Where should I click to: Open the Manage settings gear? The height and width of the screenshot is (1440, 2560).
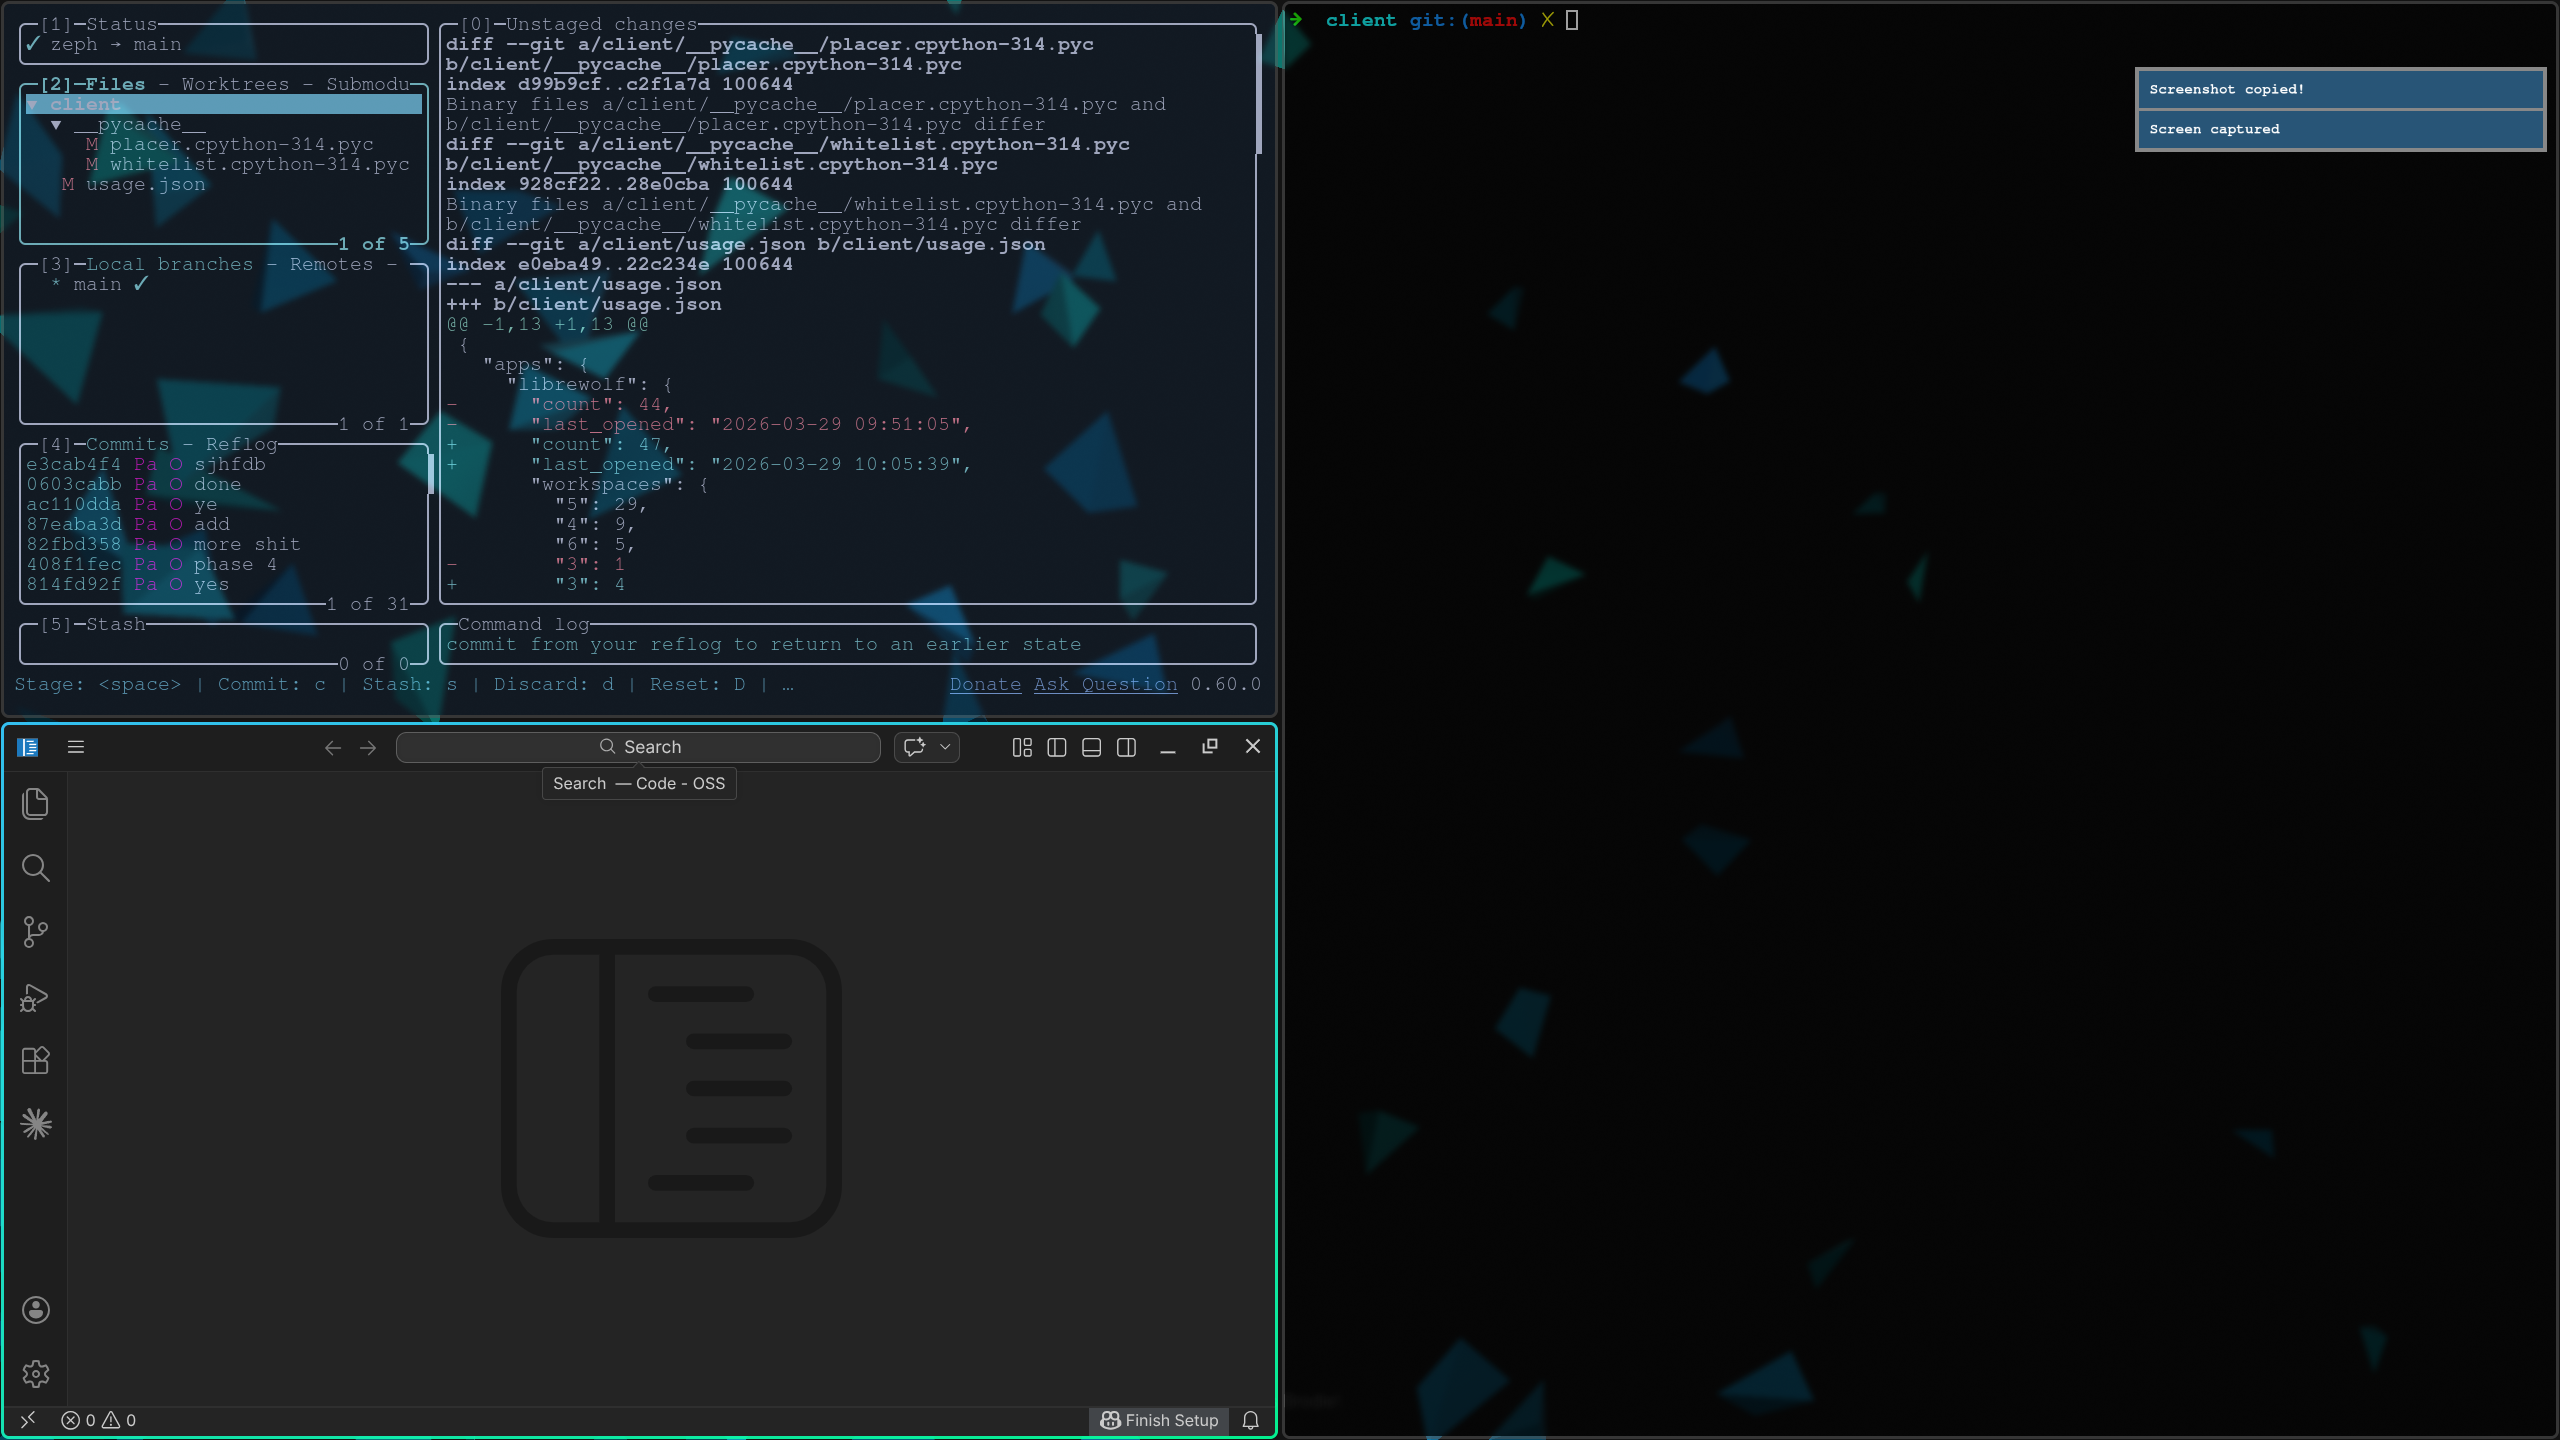point(36,1374)
